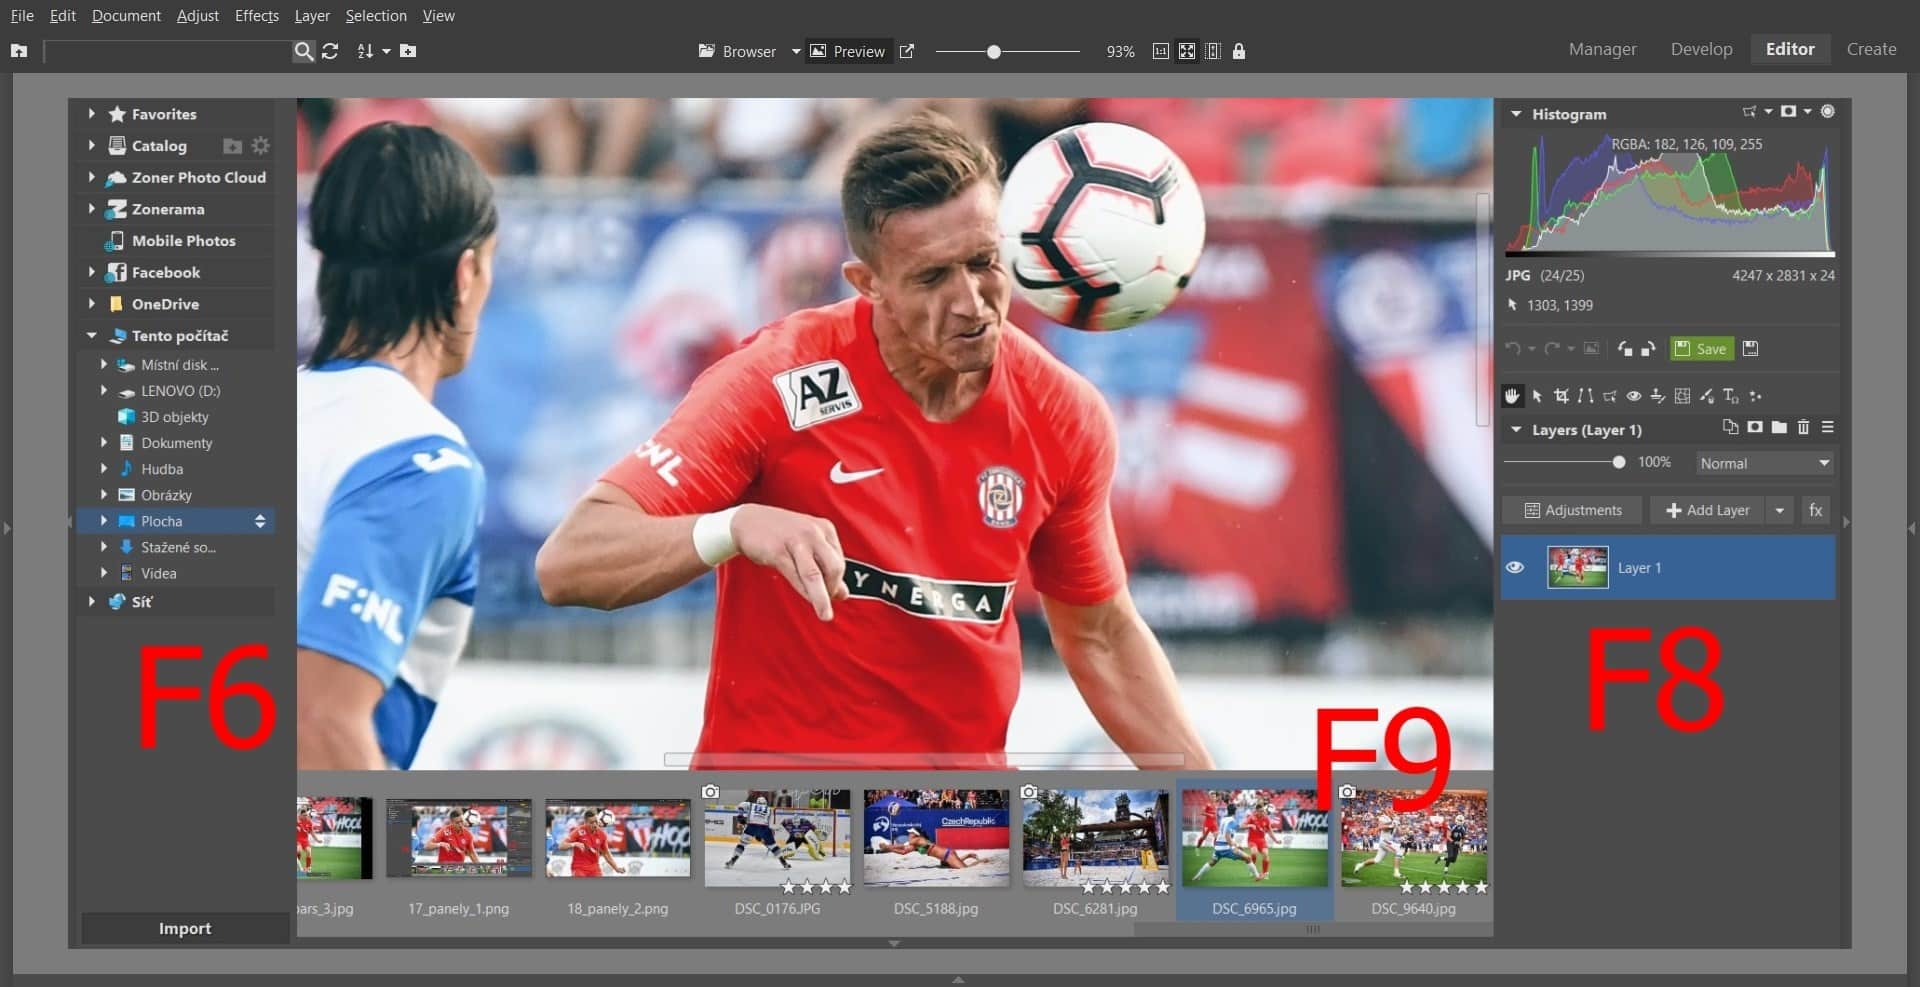
Task: Switch to the Develop module tab
Action: (1701, 49)
